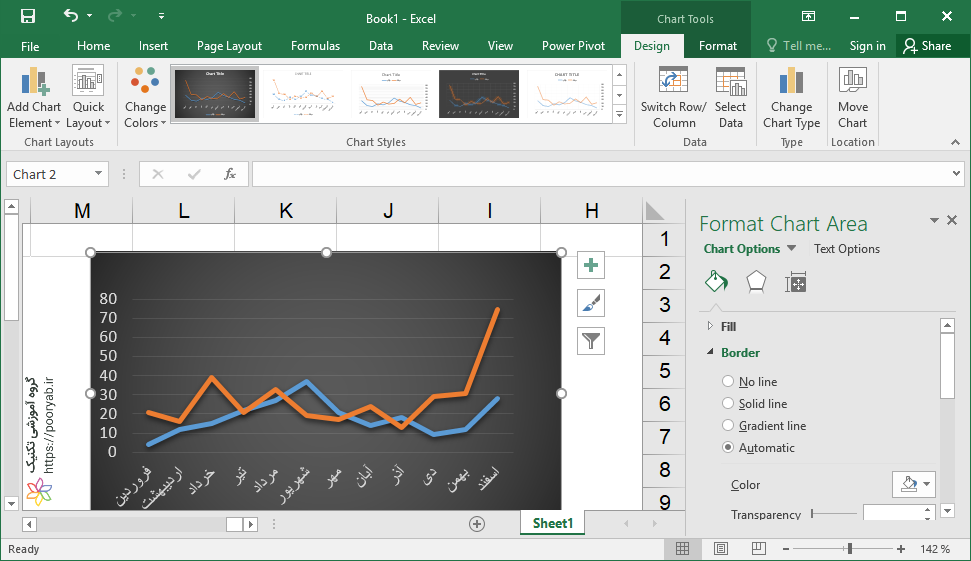
Task: Click Switch Row/Column
Action: [x=674, y=97]
